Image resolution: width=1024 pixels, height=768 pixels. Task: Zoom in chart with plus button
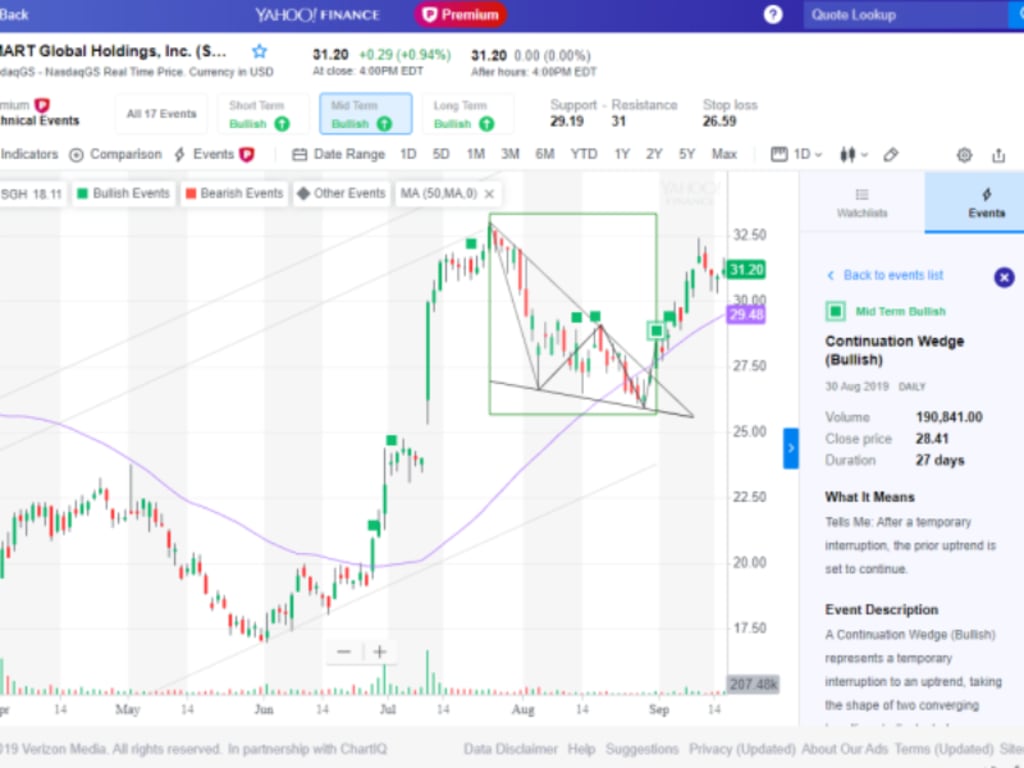click(379, 651)
